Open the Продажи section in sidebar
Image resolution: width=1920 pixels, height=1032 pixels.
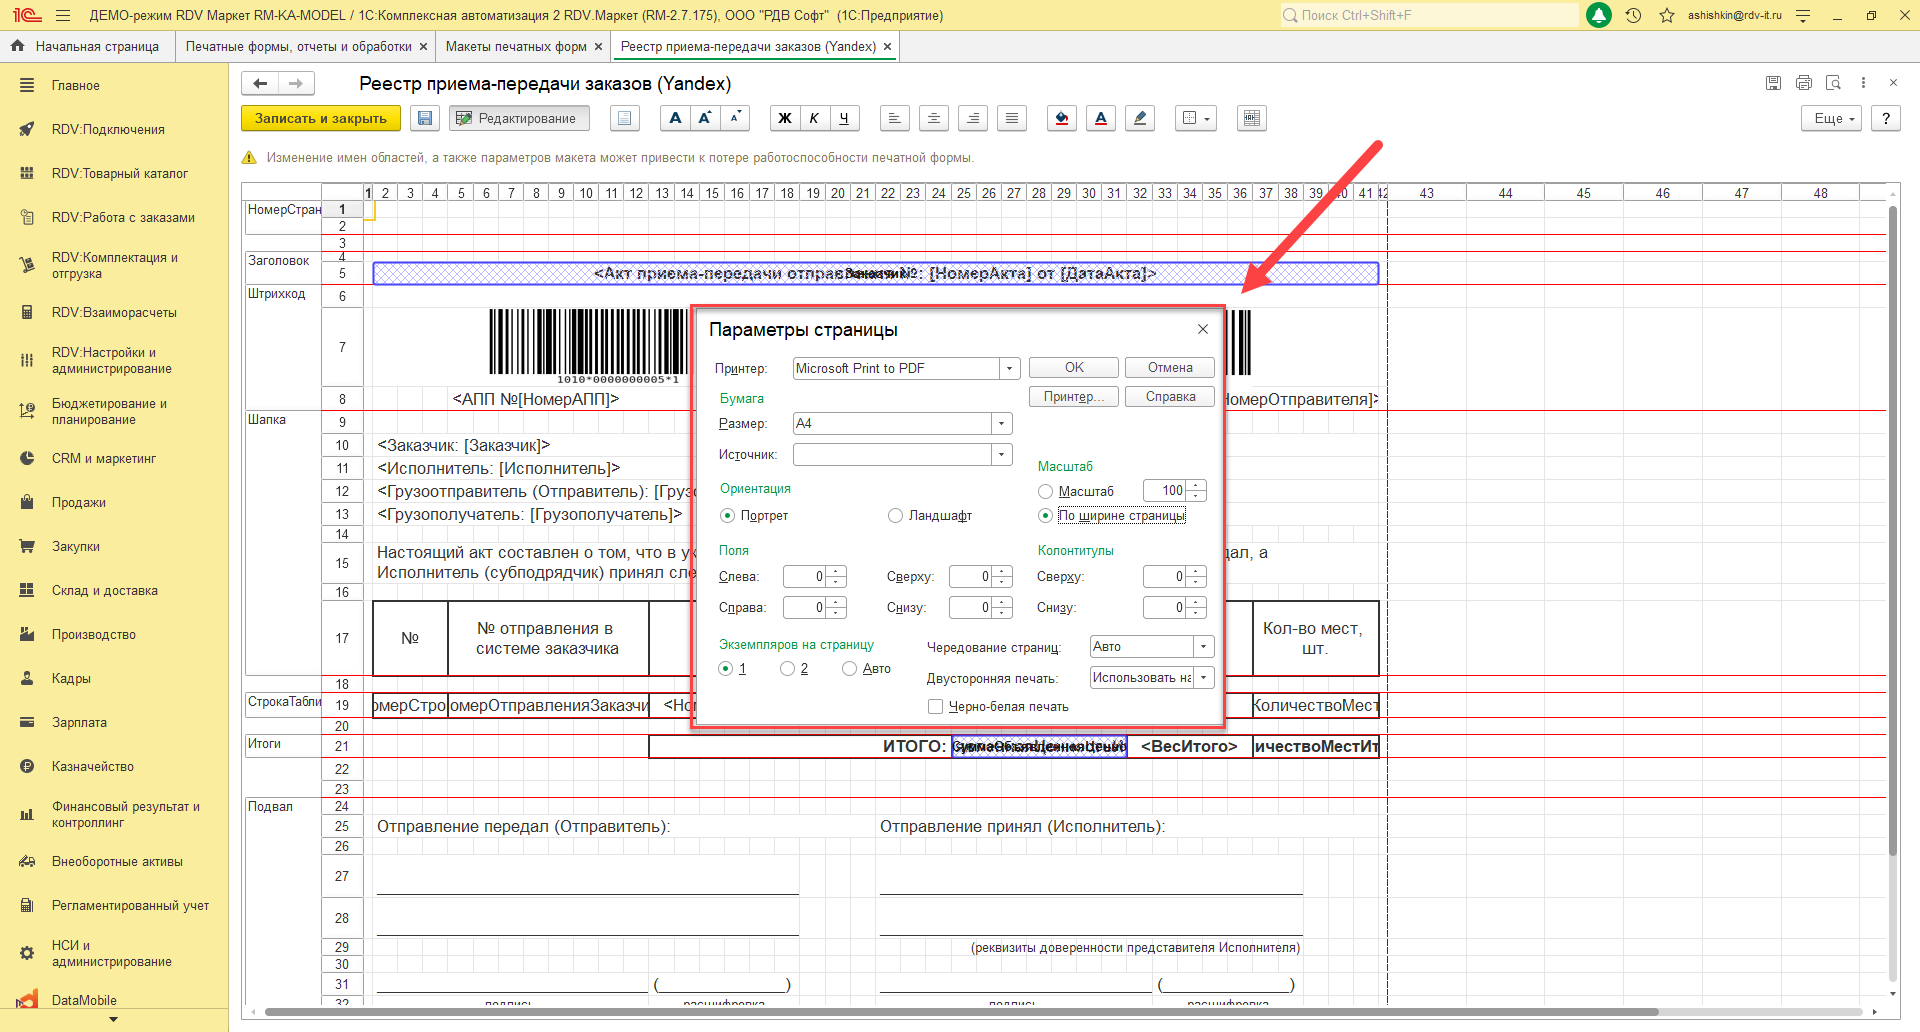point(79,503)
